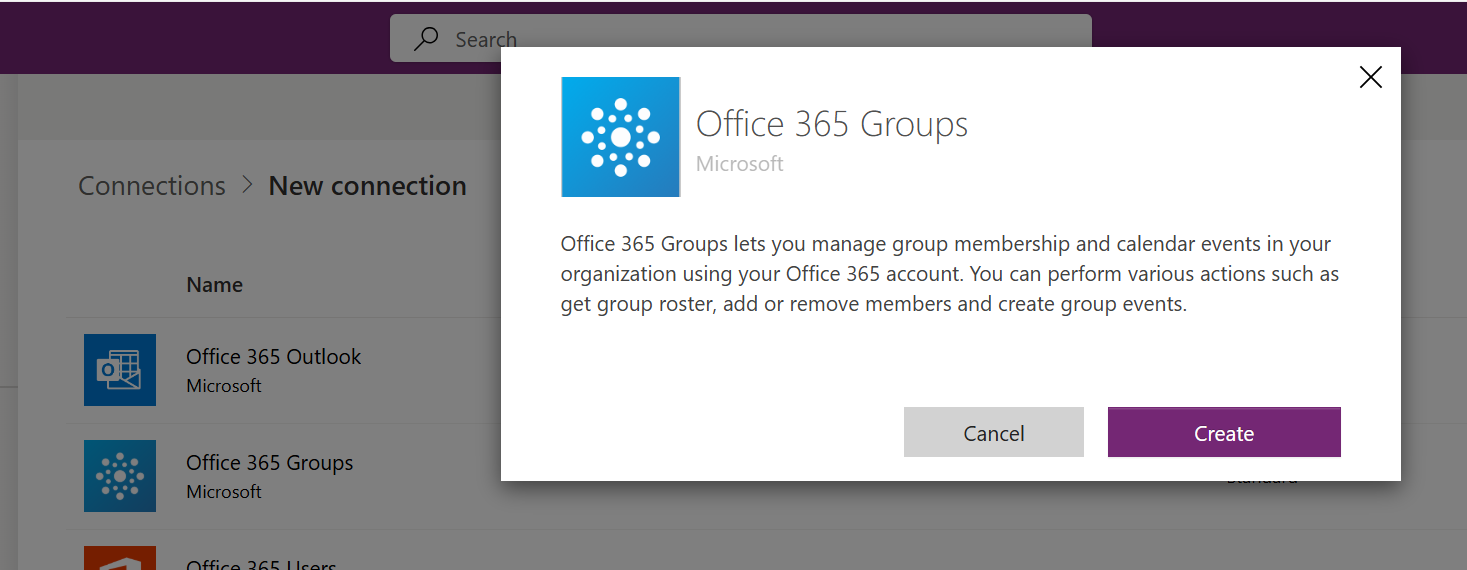Click the Office 365 Outlook connector icon
1467x570 pixels.
[x=120, y=370]
